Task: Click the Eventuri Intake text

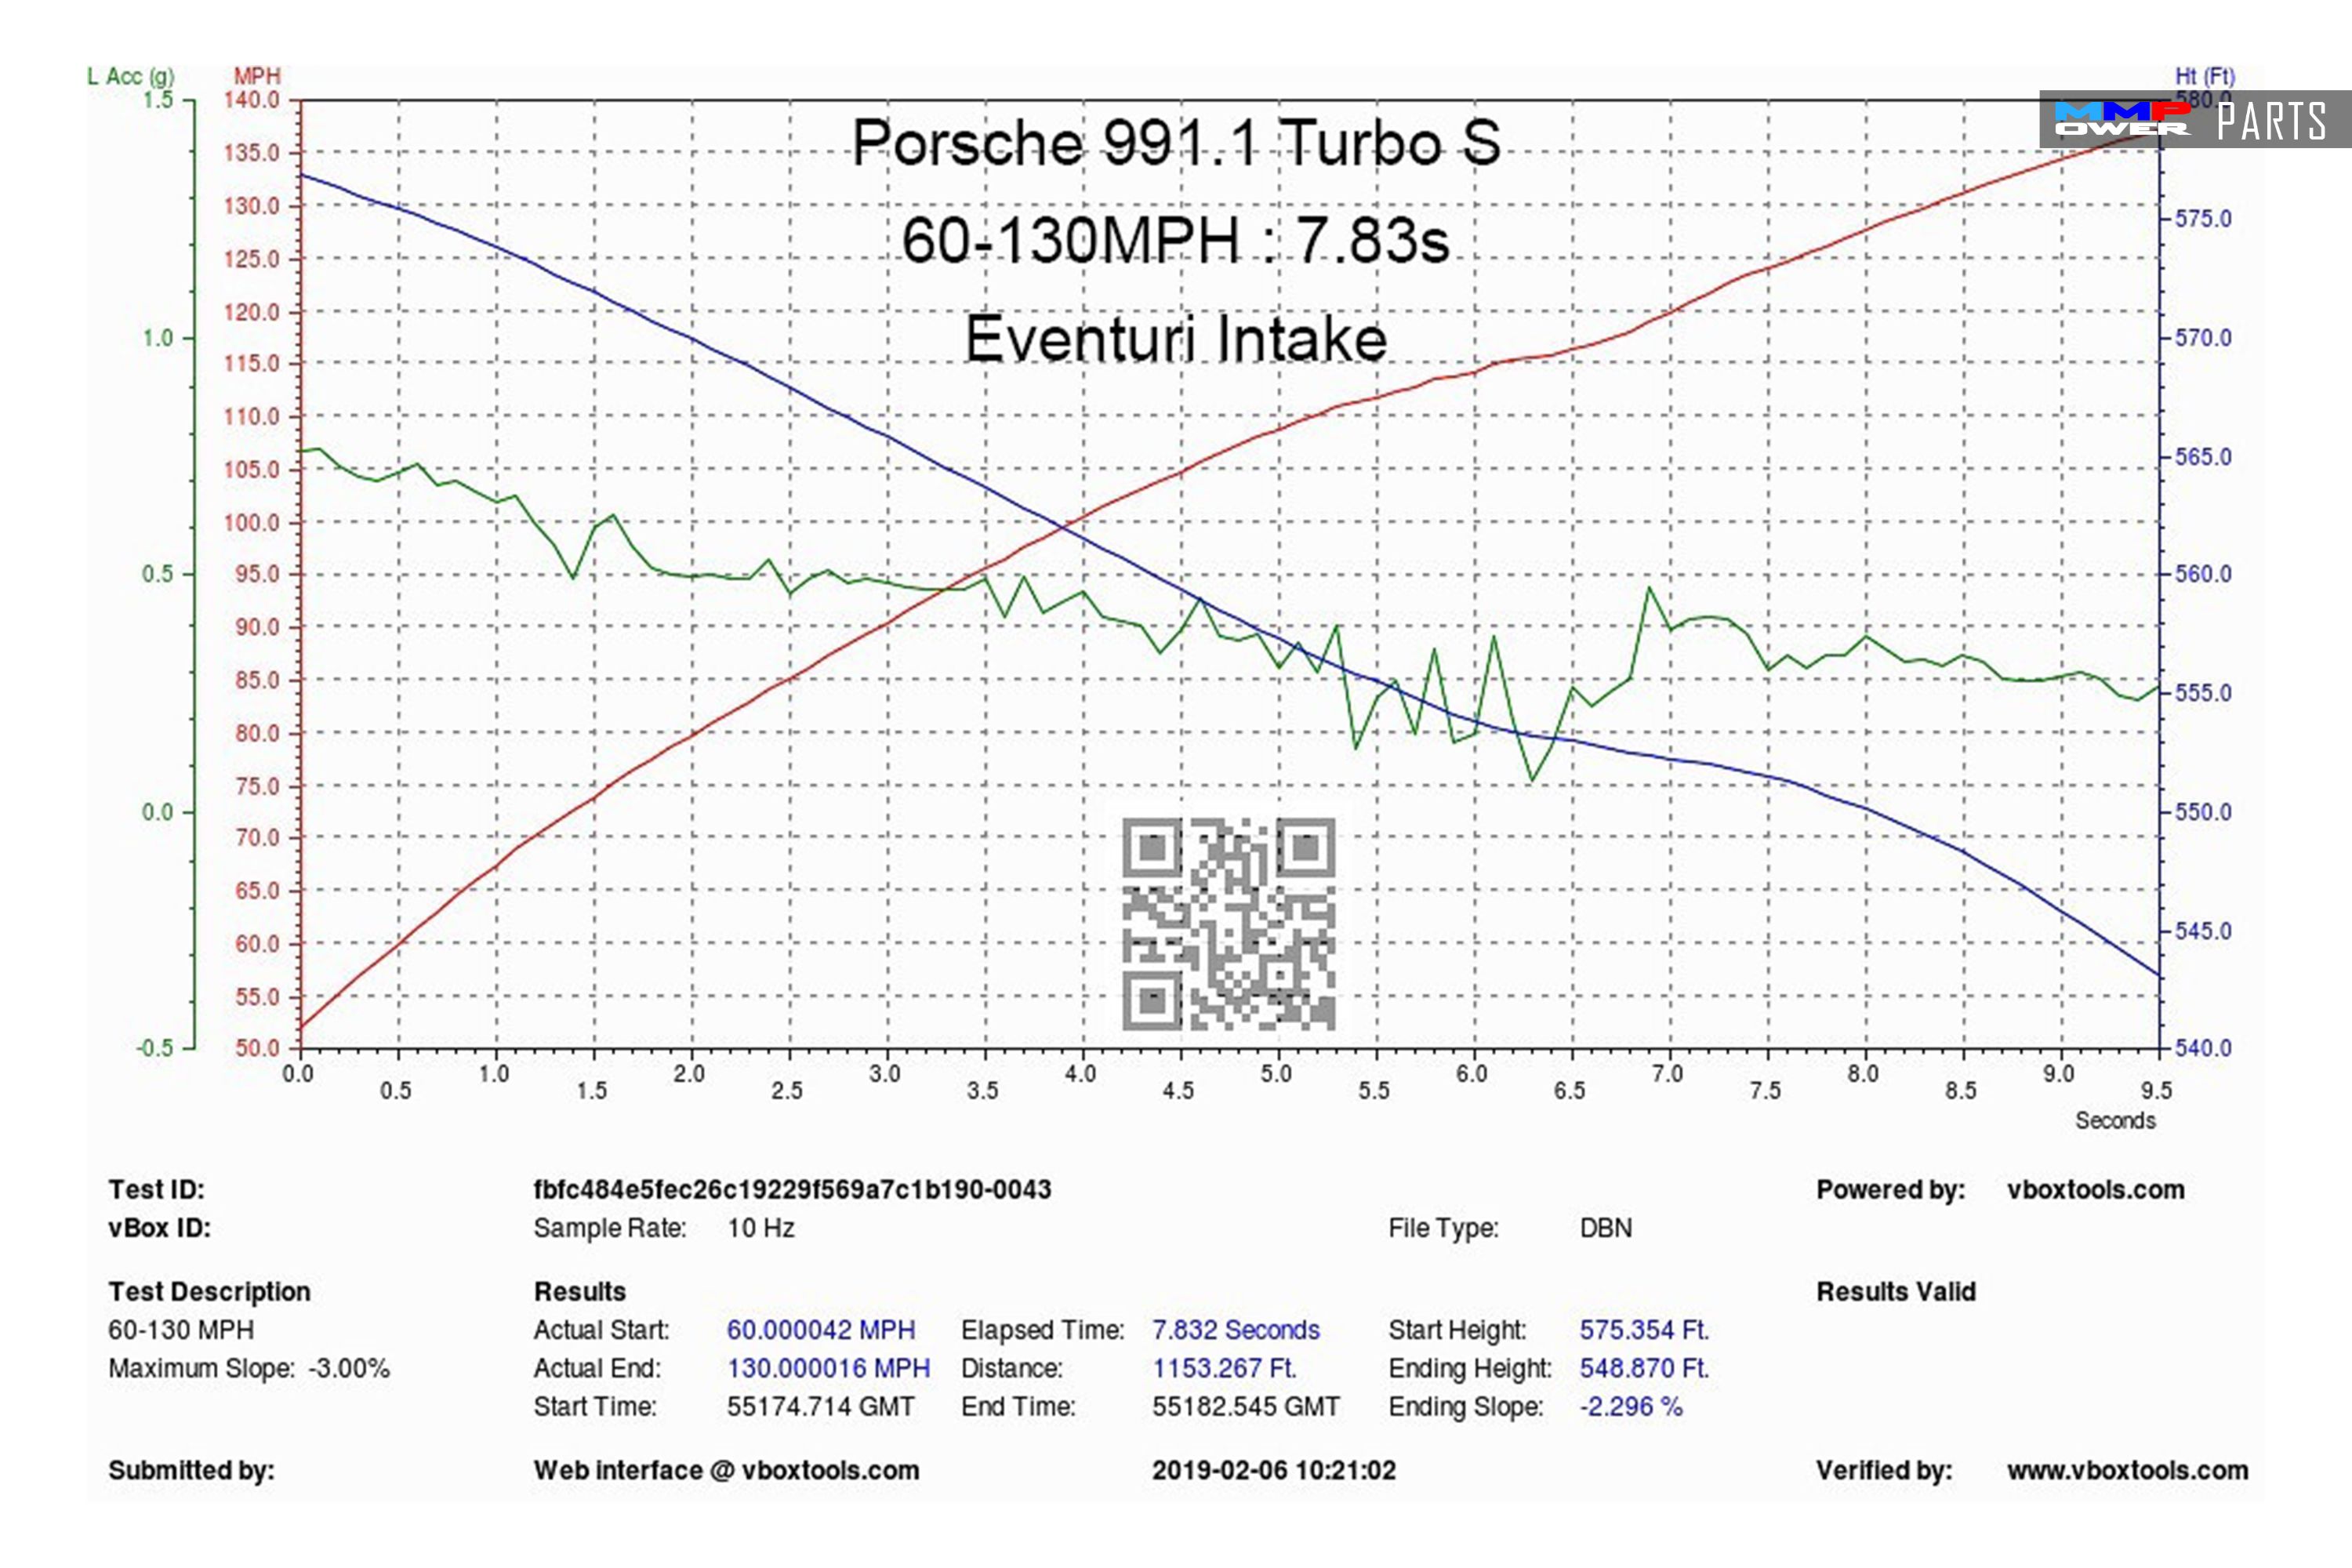Action: point(1175,338)
